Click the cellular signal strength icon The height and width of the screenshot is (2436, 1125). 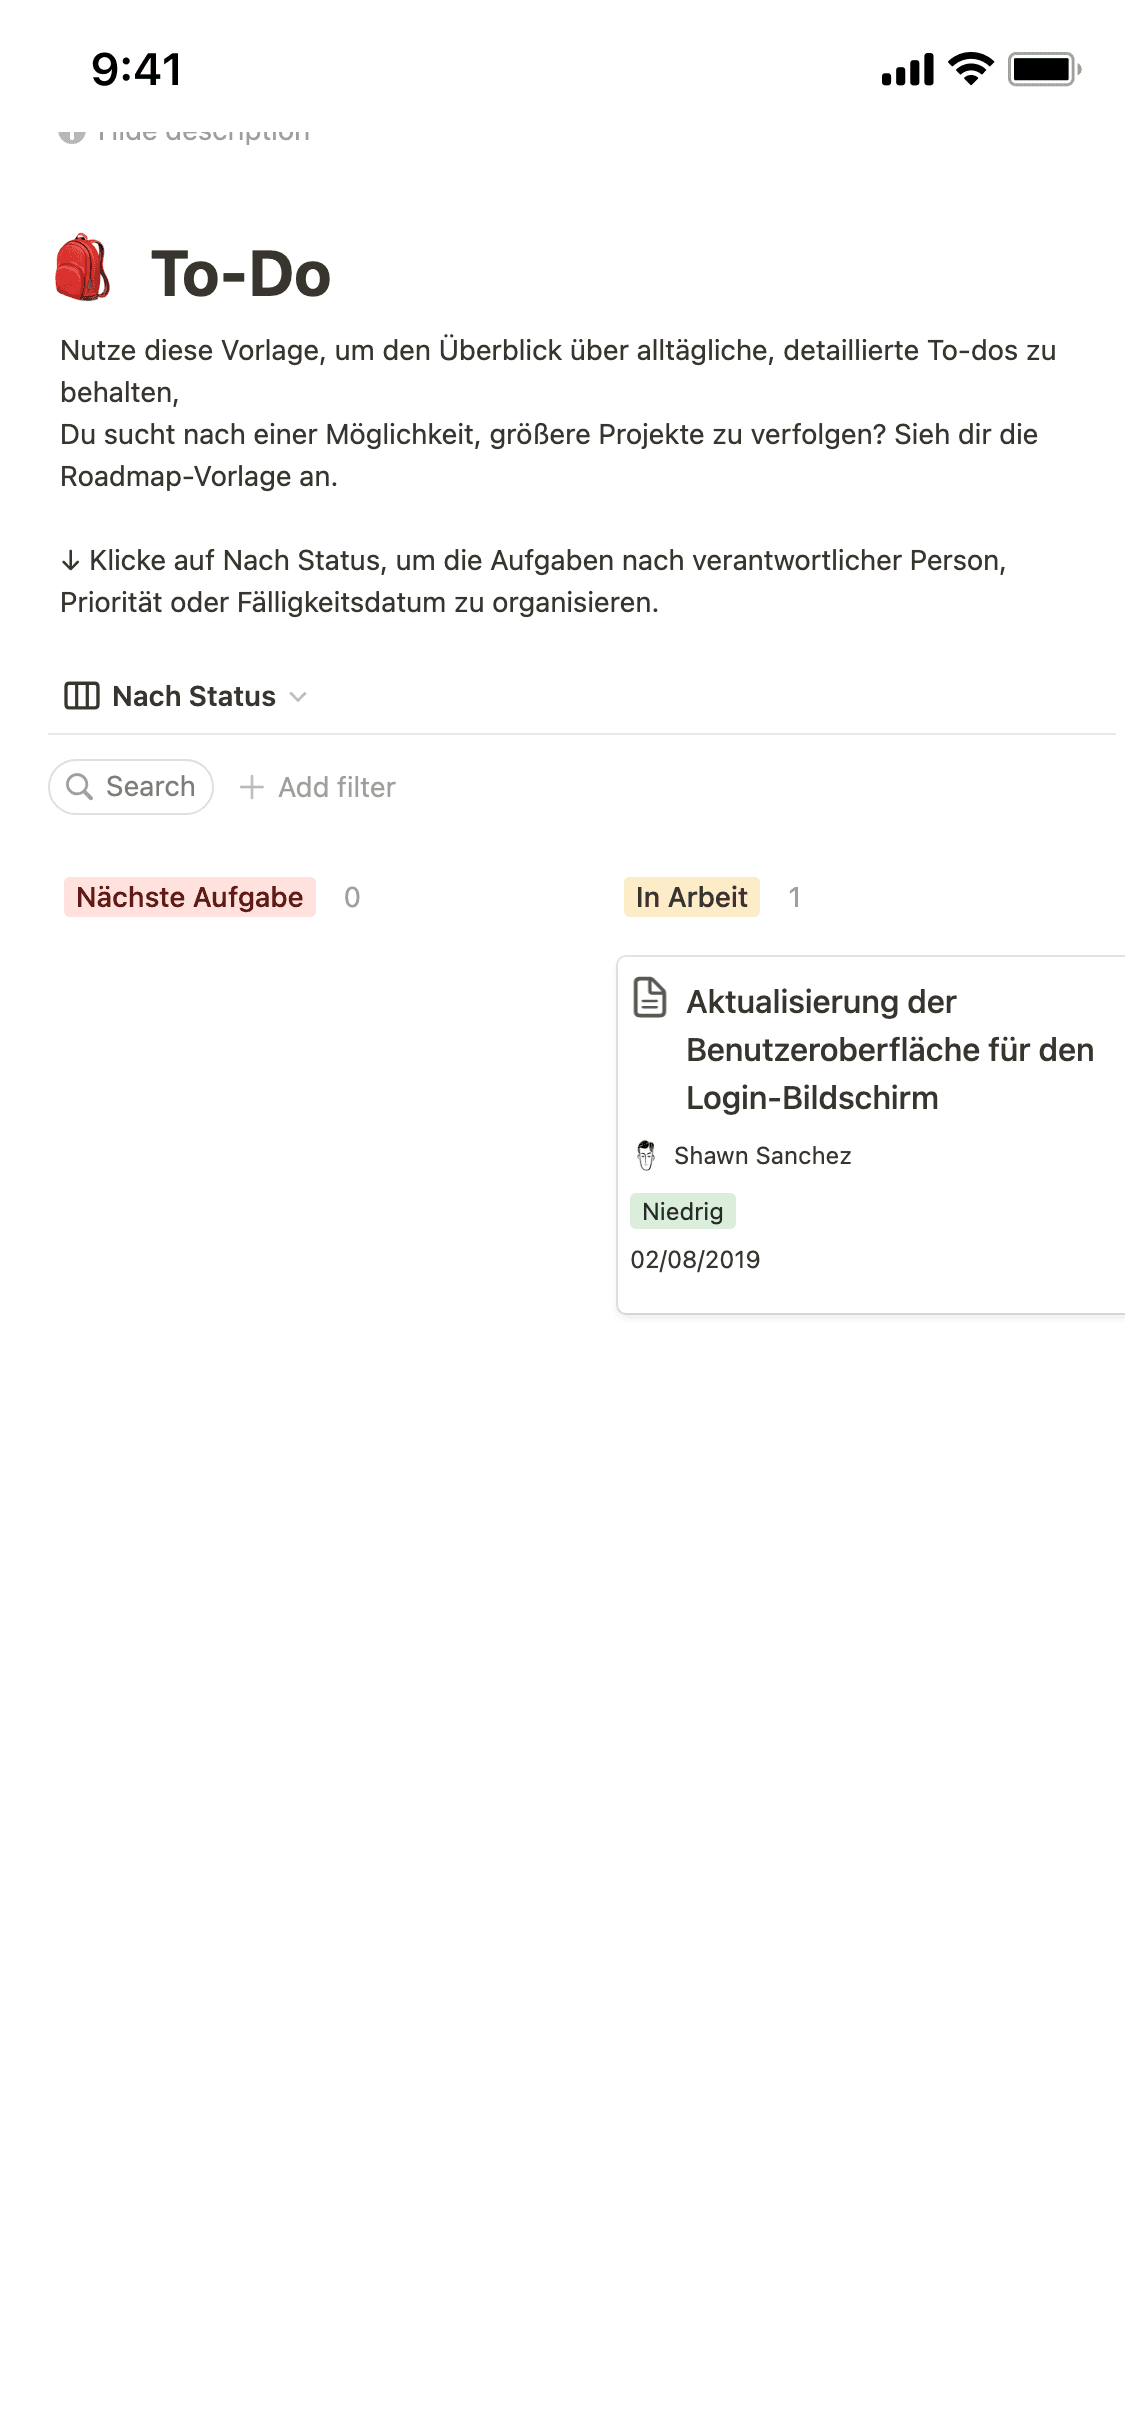(907, 69)
